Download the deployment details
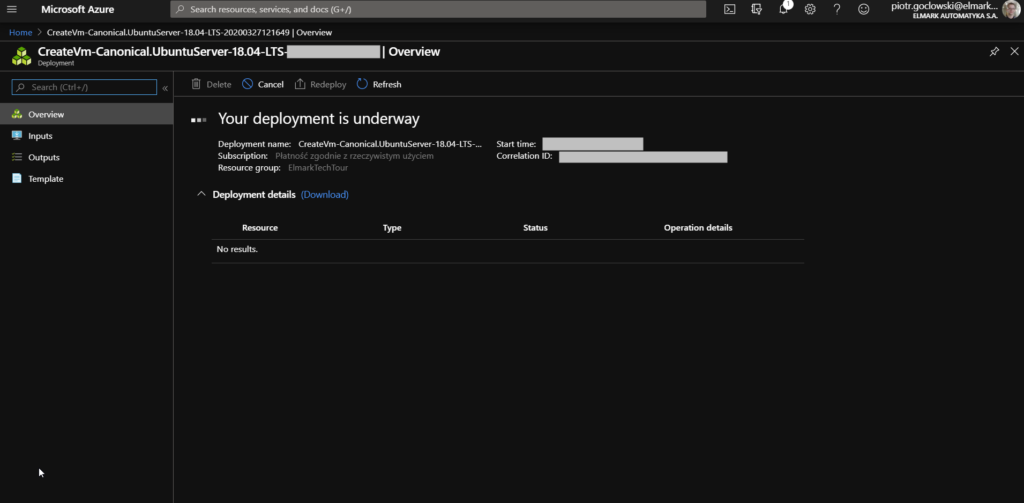The image size is (1024, 503). [x=325, y=195]
